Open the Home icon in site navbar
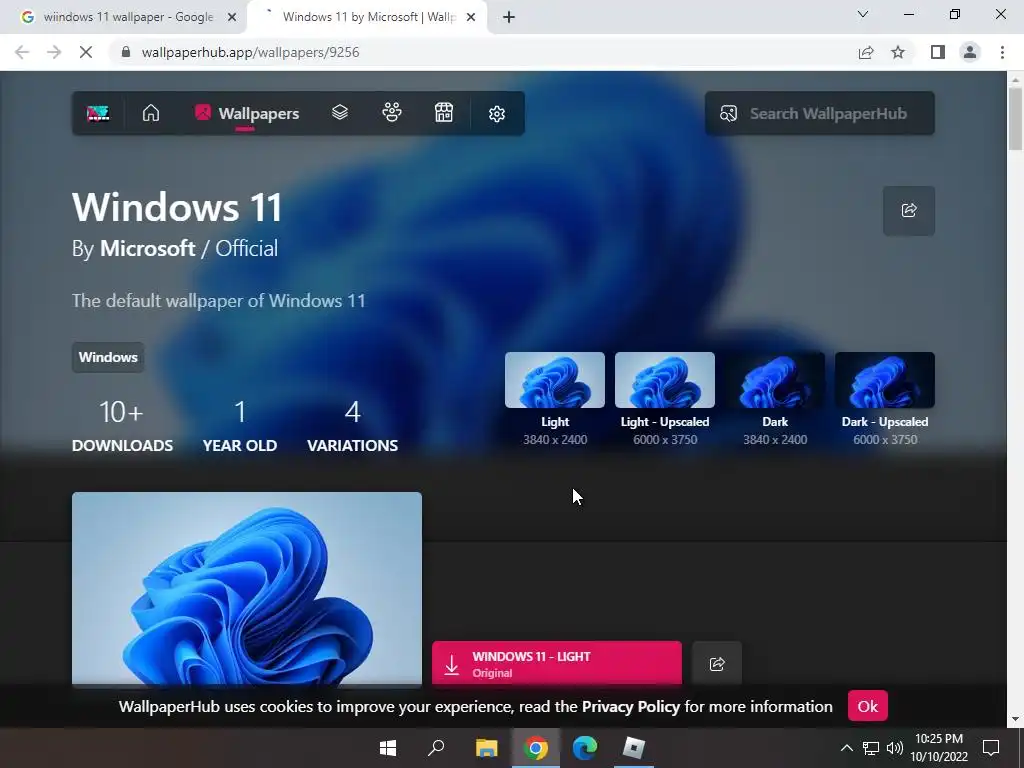The width and height of the screenshot is (1024, 768). (151, 113)
